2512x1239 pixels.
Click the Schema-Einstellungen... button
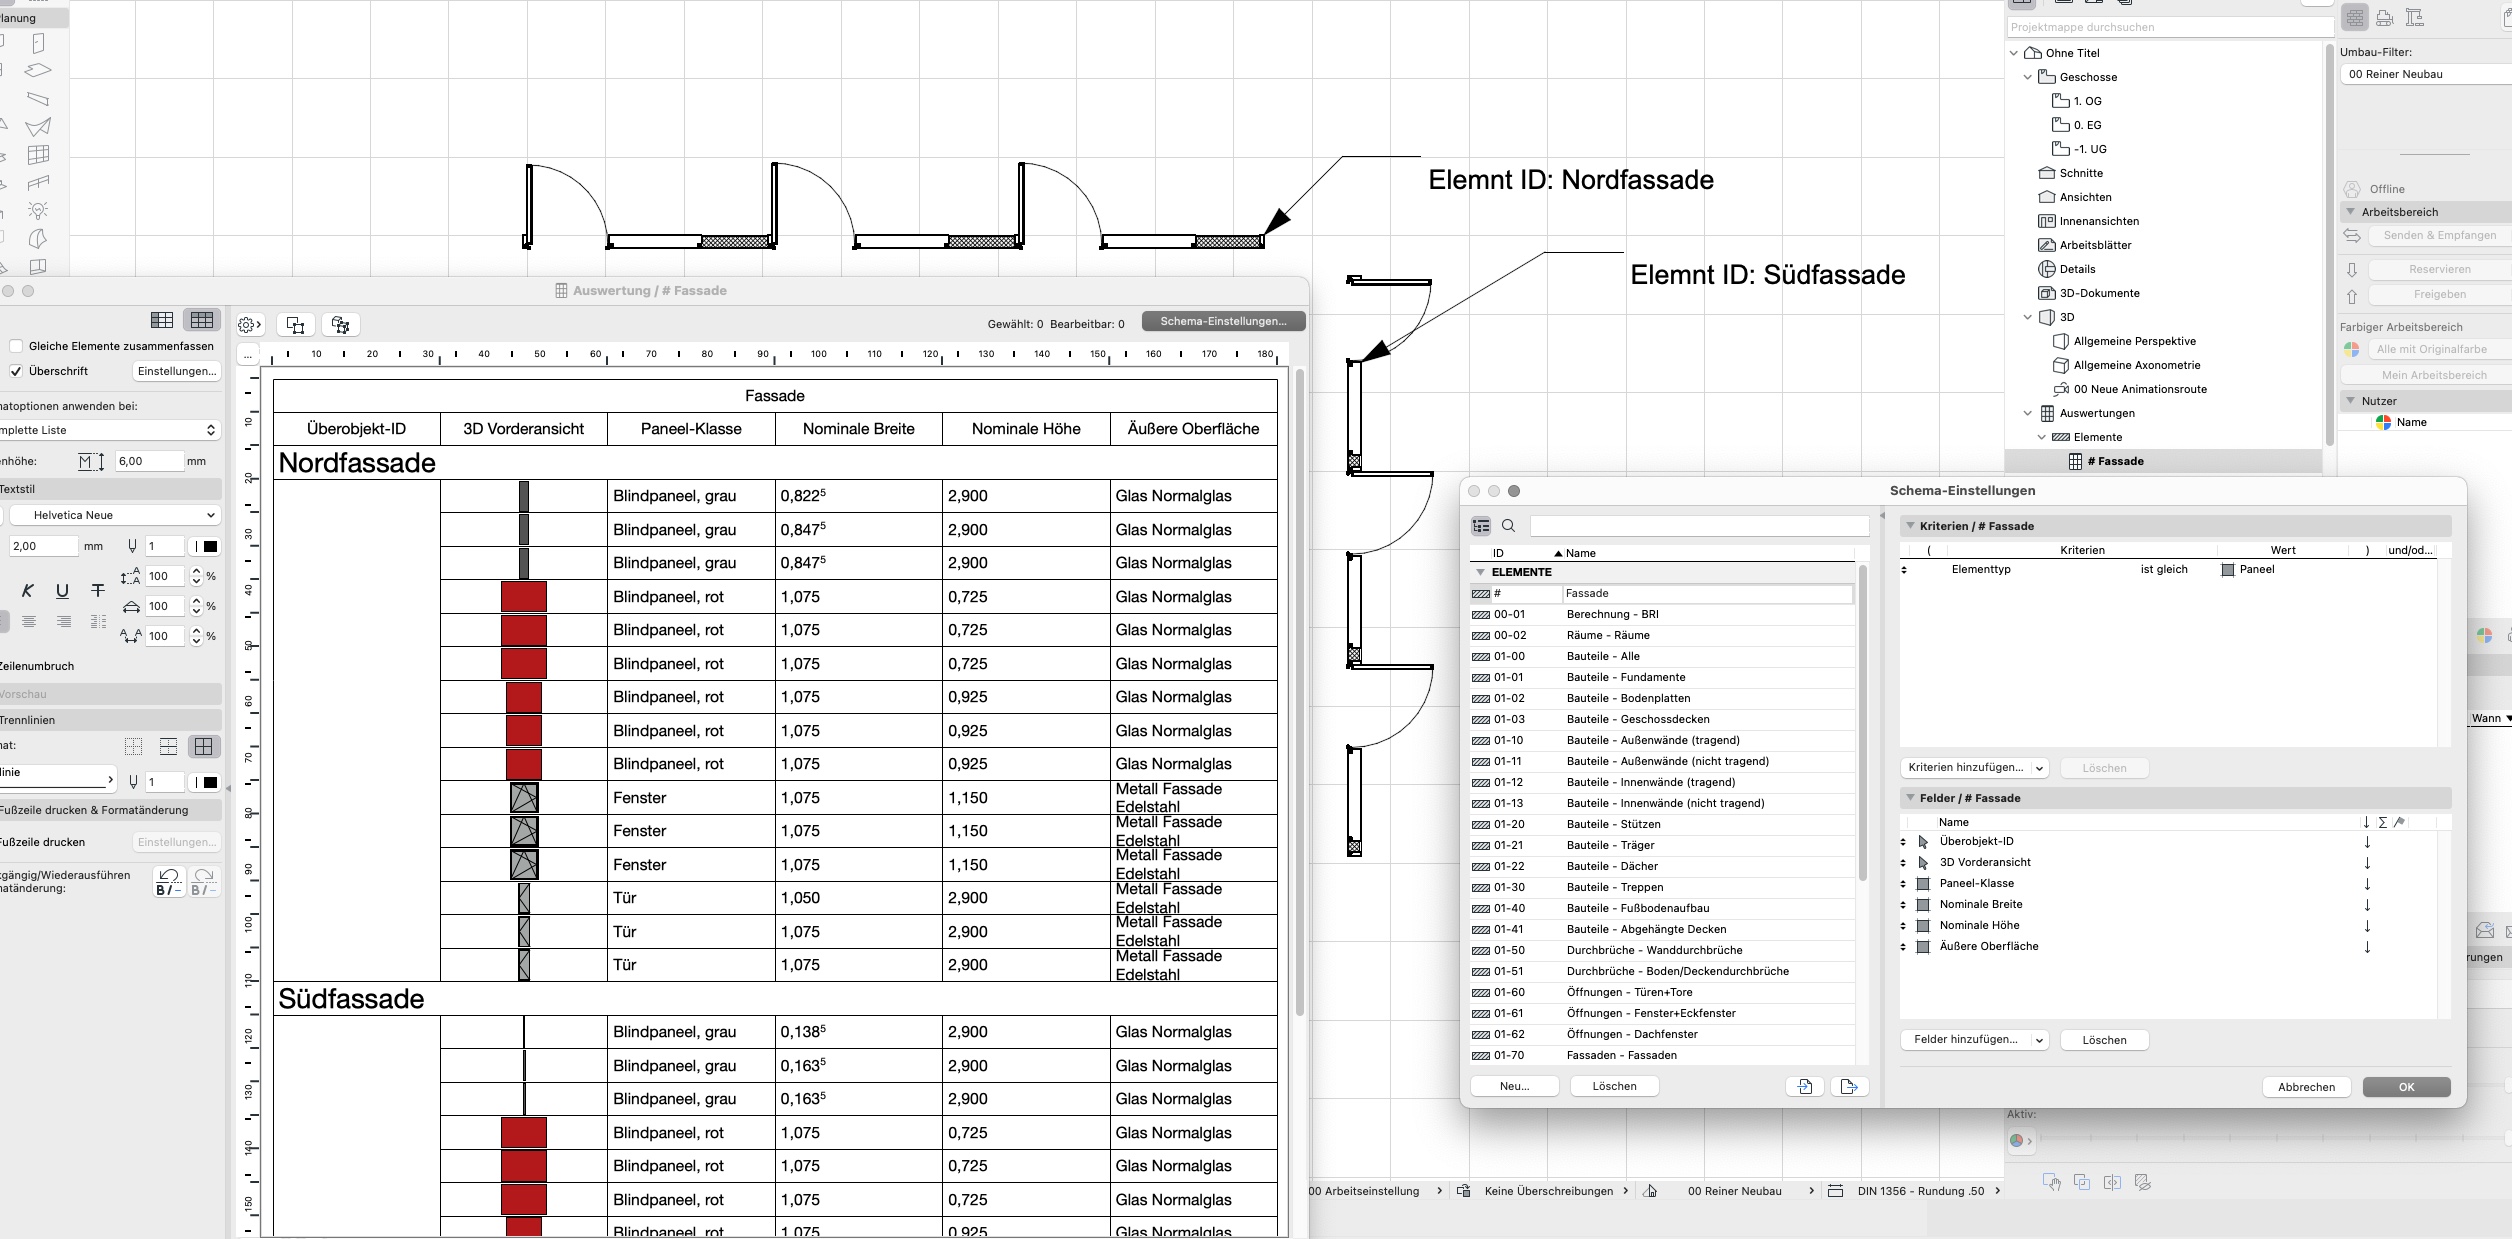(1223, 321)
